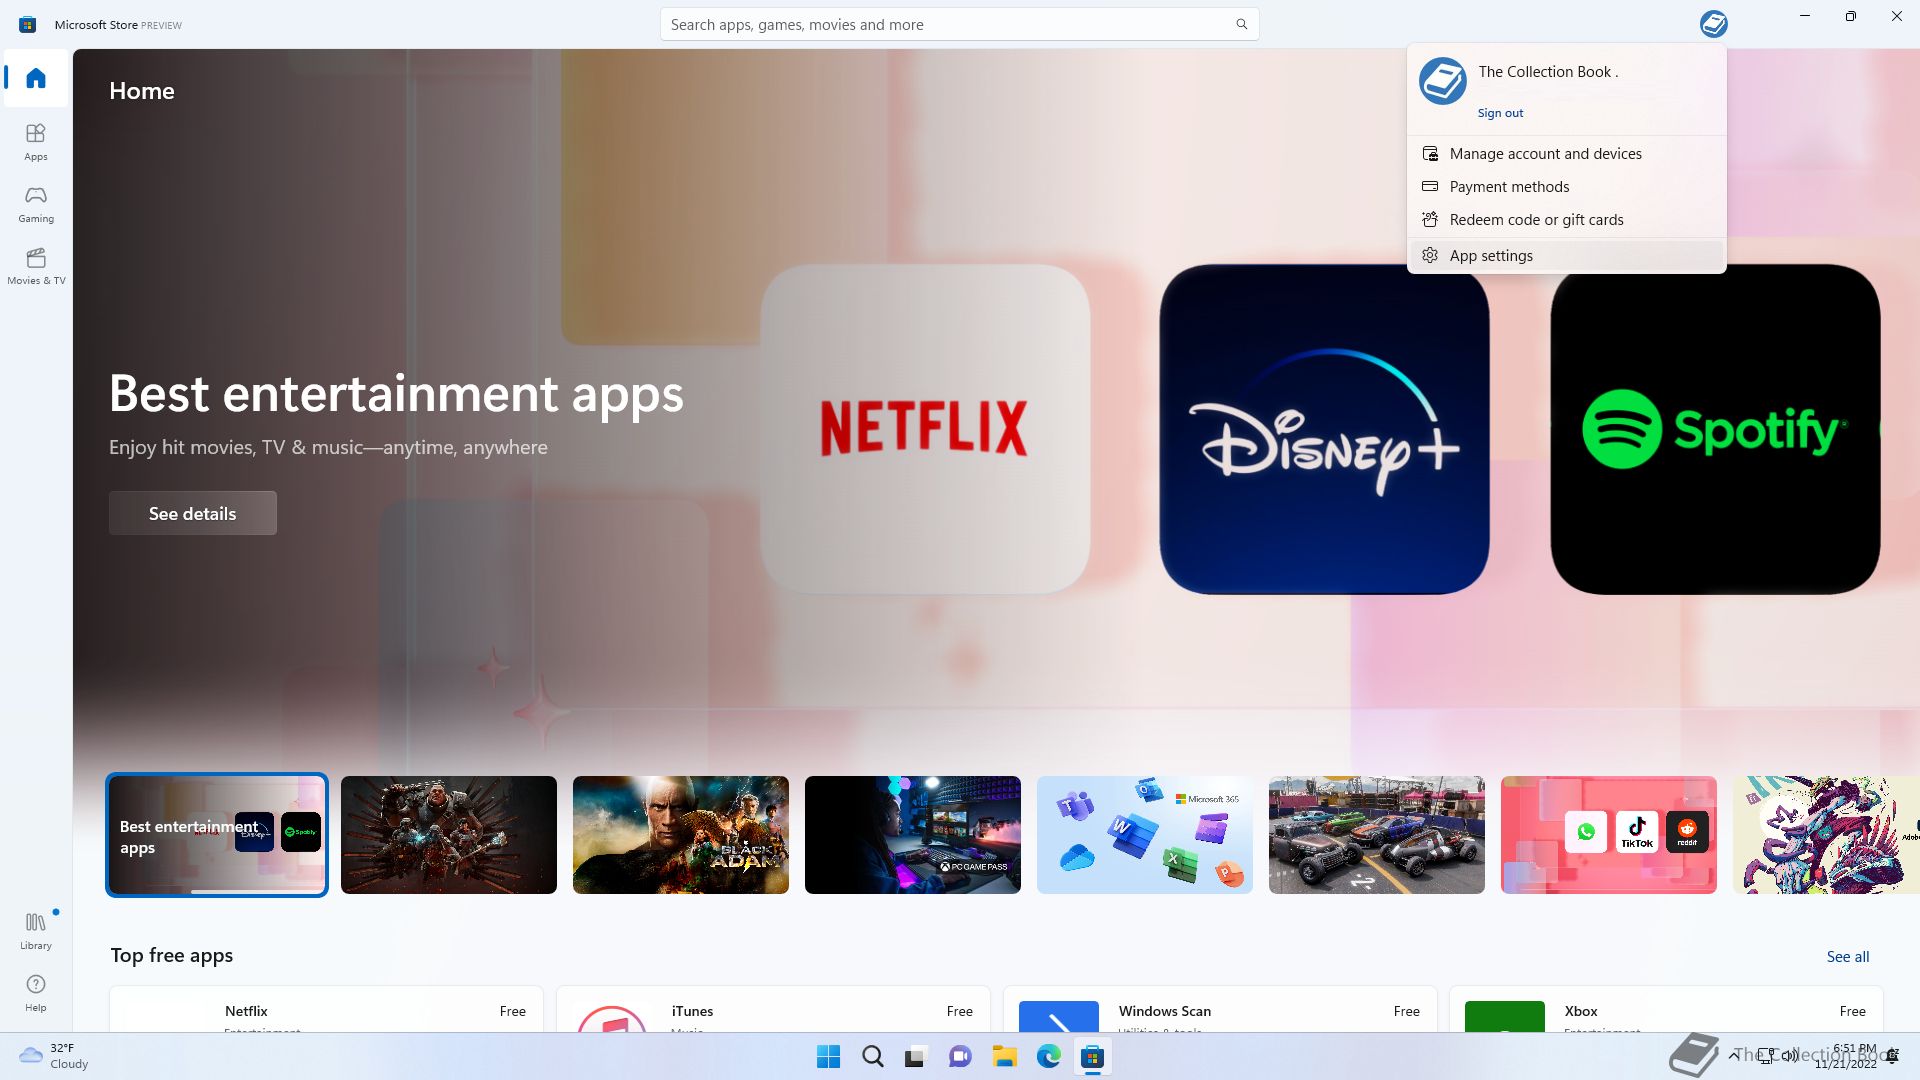
Task: Click the Top free apps heading
Action: coord(172,955)
